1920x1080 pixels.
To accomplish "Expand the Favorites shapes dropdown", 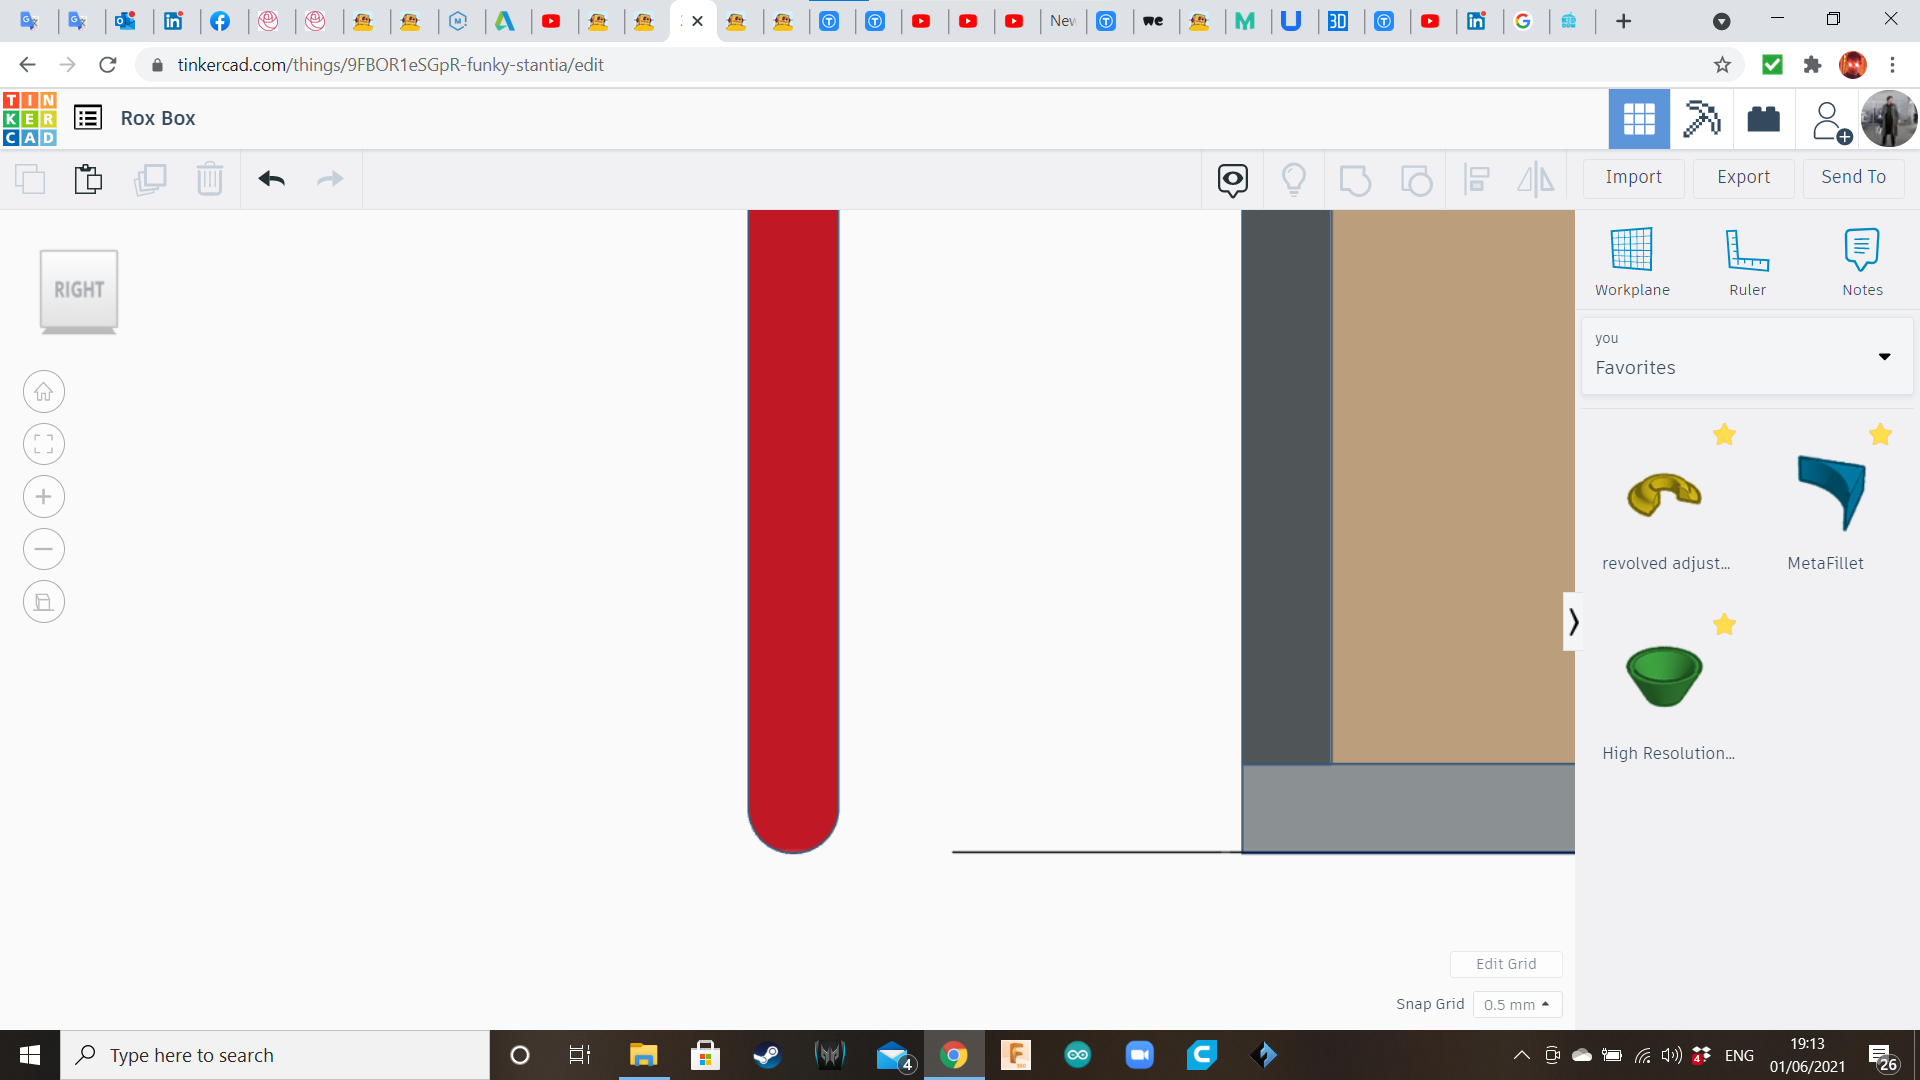I will pyautogui.click(x=1884, y=357).
